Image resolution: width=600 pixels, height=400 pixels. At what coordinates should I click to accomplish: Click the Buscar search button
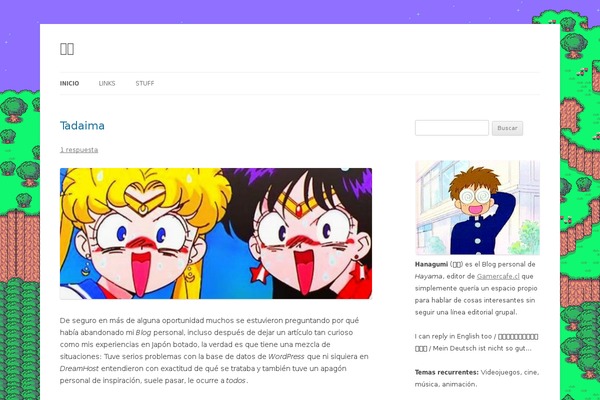507,128
